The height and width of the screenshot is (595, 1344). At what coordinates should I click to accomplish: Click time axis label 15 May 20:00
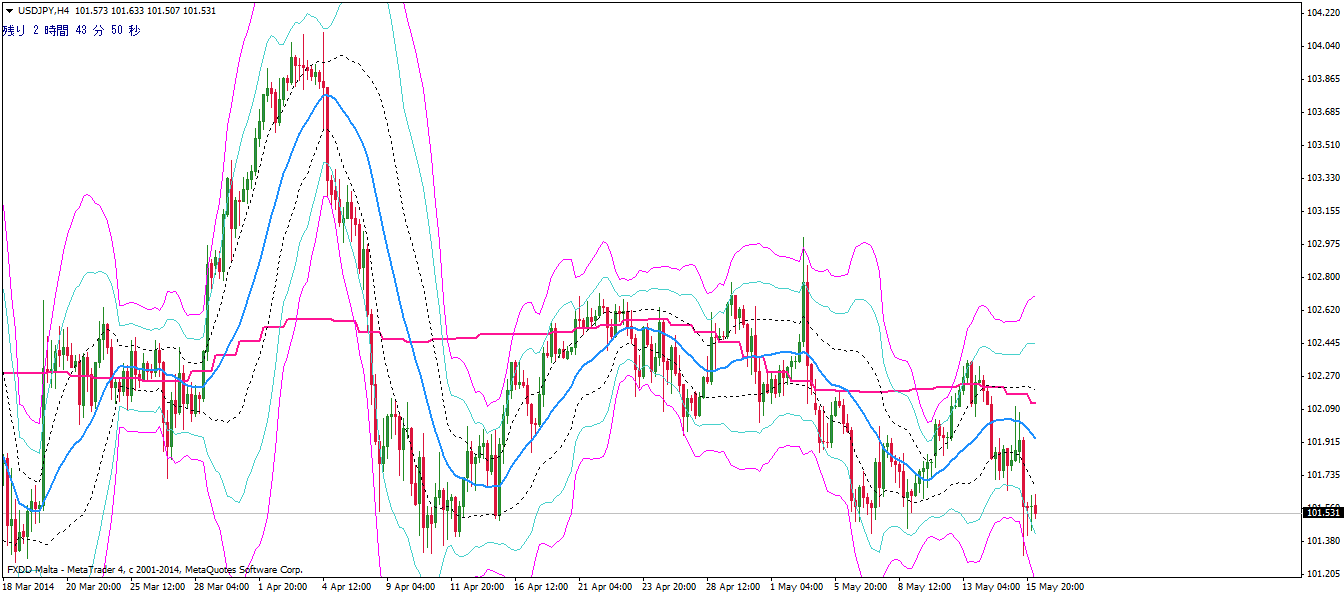[1055, 587]
